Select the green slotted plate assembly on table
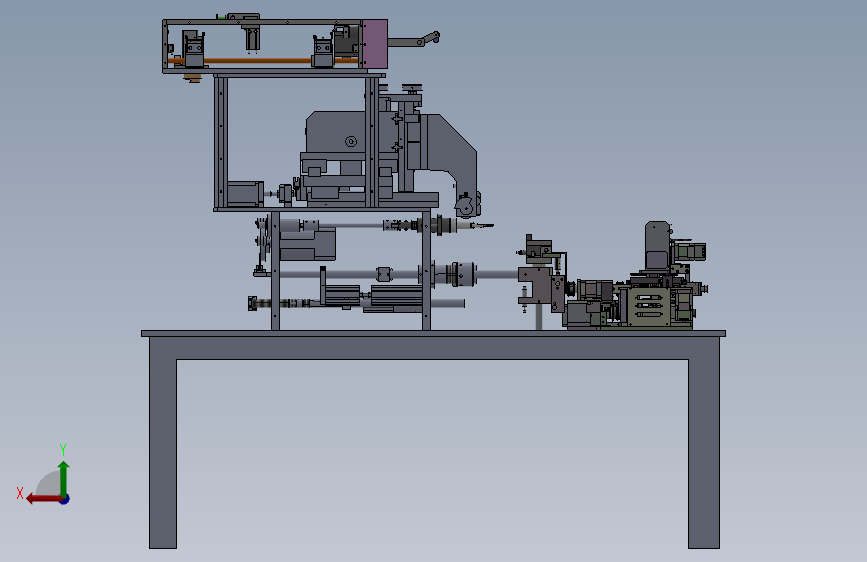The image size is (867, 562). click(647, 306)
